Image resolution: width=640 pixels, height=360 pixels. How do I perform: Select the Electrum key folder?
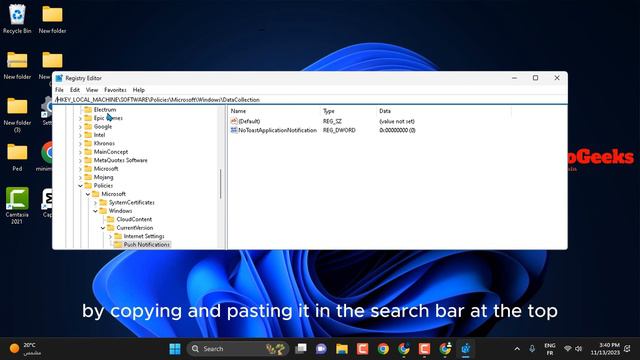tap(100, 109)
